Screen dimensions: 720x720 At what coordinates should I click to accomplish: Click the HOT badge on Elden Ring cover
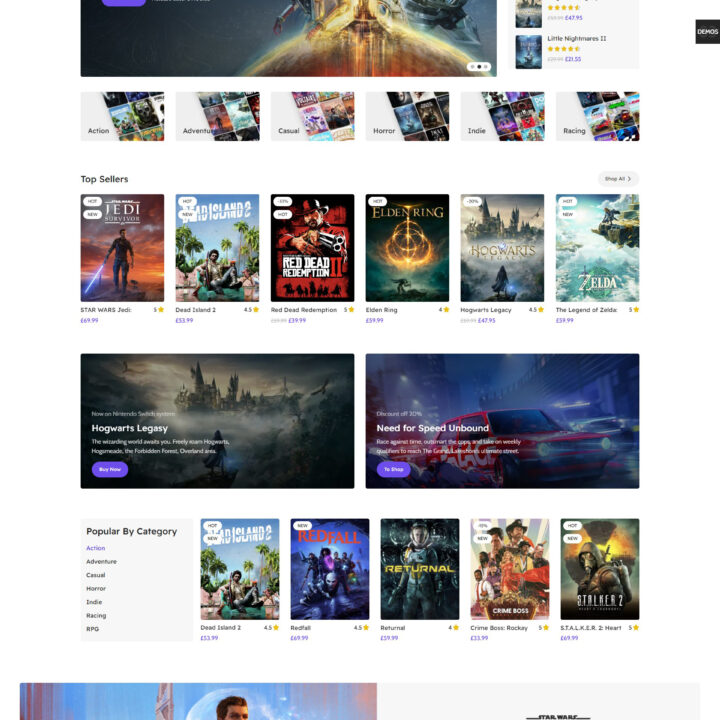coord(377,201)
